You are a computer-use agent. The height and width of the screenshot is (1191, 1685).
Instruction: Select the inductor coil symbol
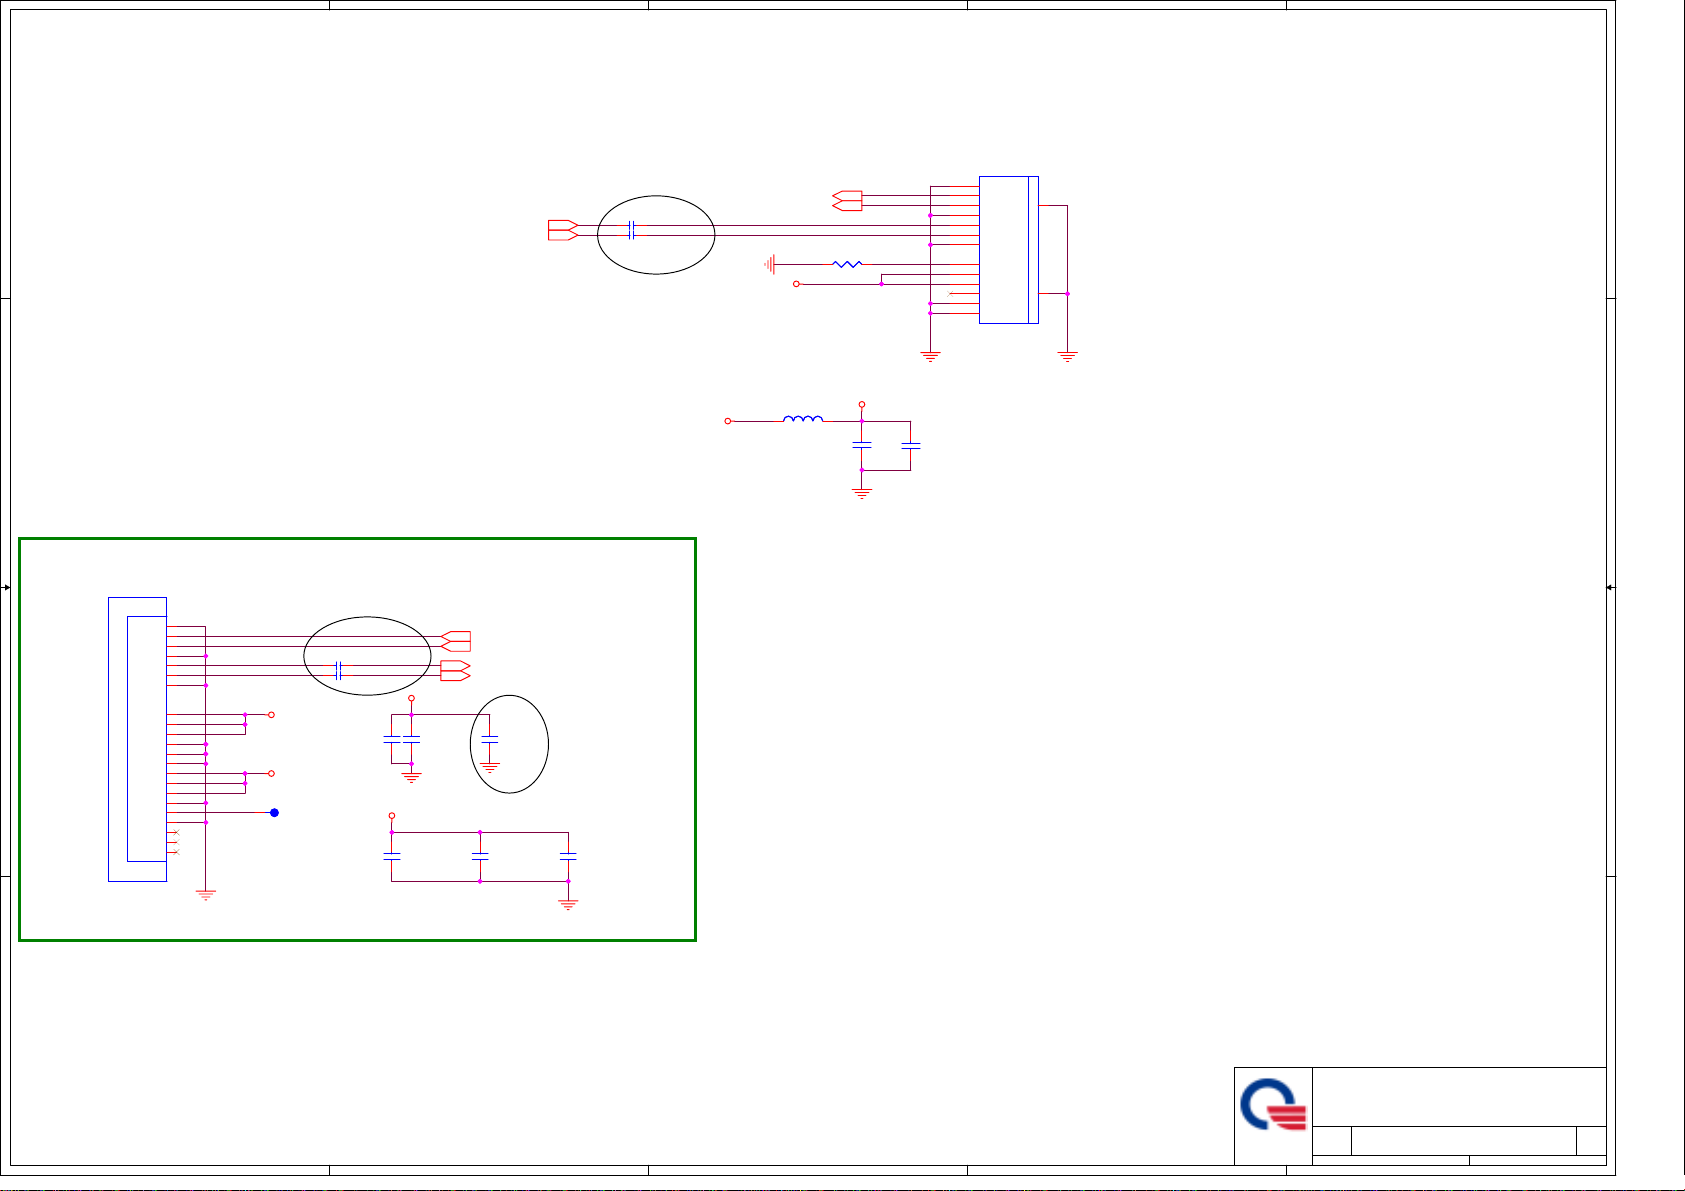pyautogui.click(x=803, y=419)
